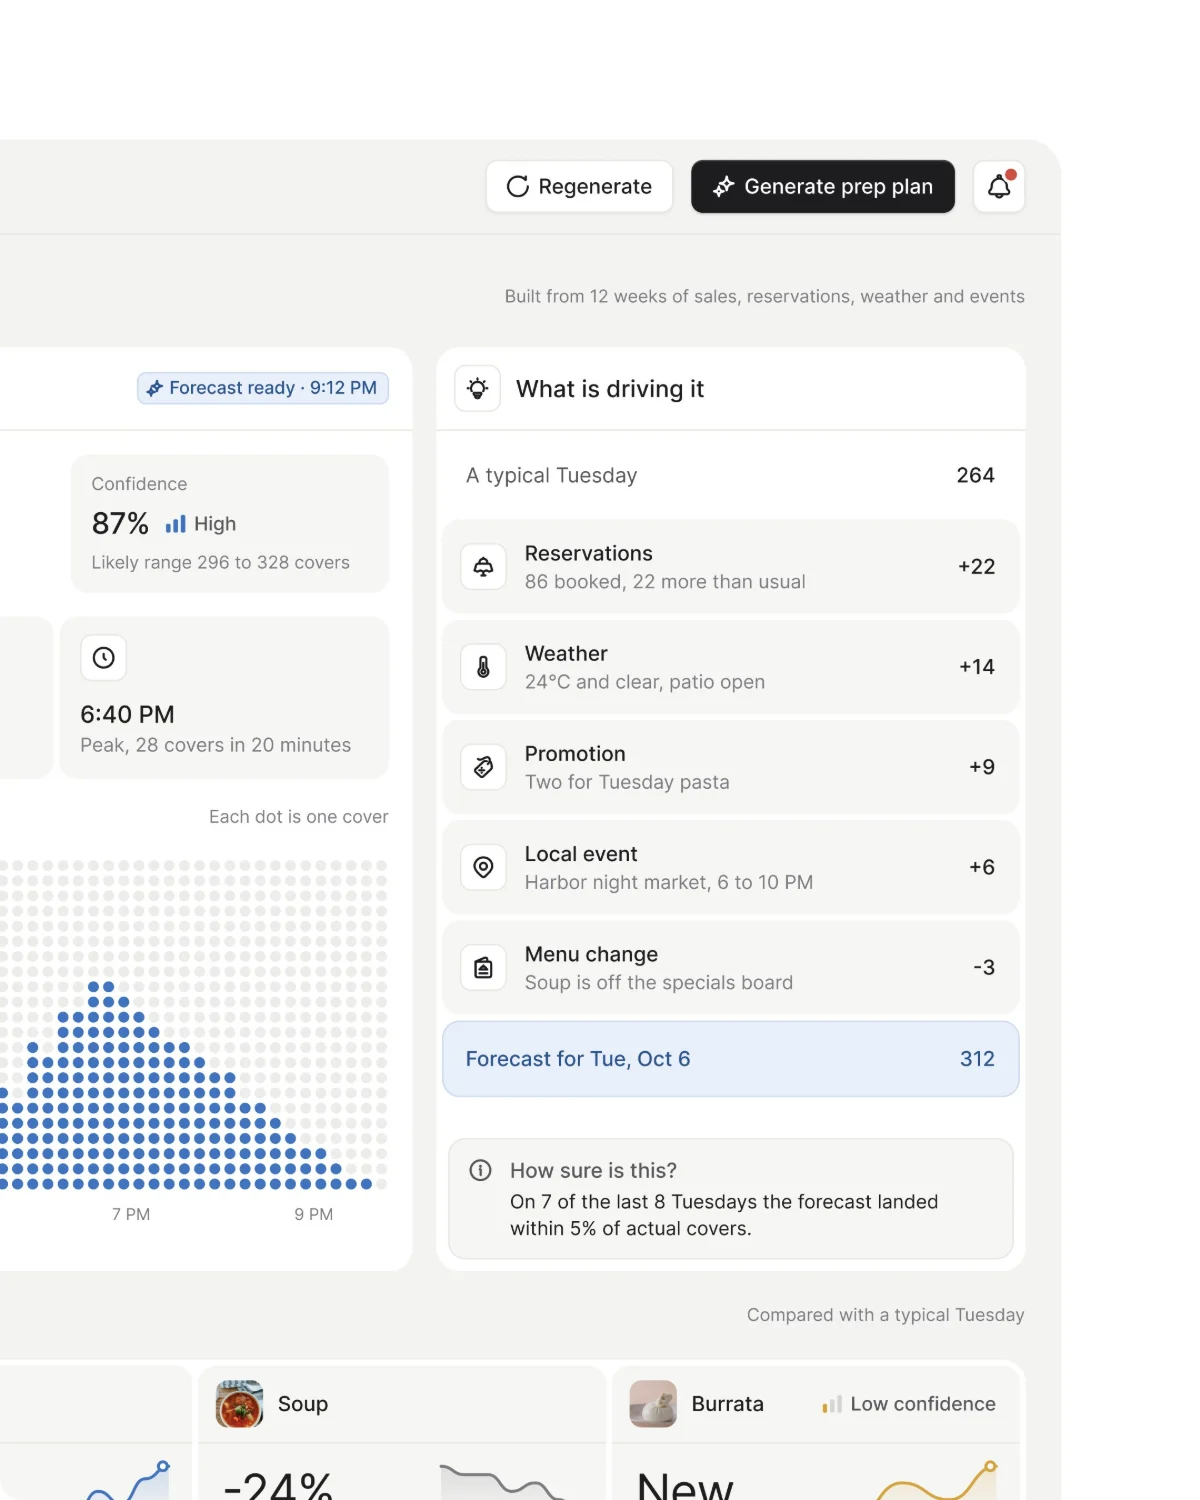This screenshot has width=1200, height=1500.
Task: Click the 87% High confidence card
Action: coord(230,524)
